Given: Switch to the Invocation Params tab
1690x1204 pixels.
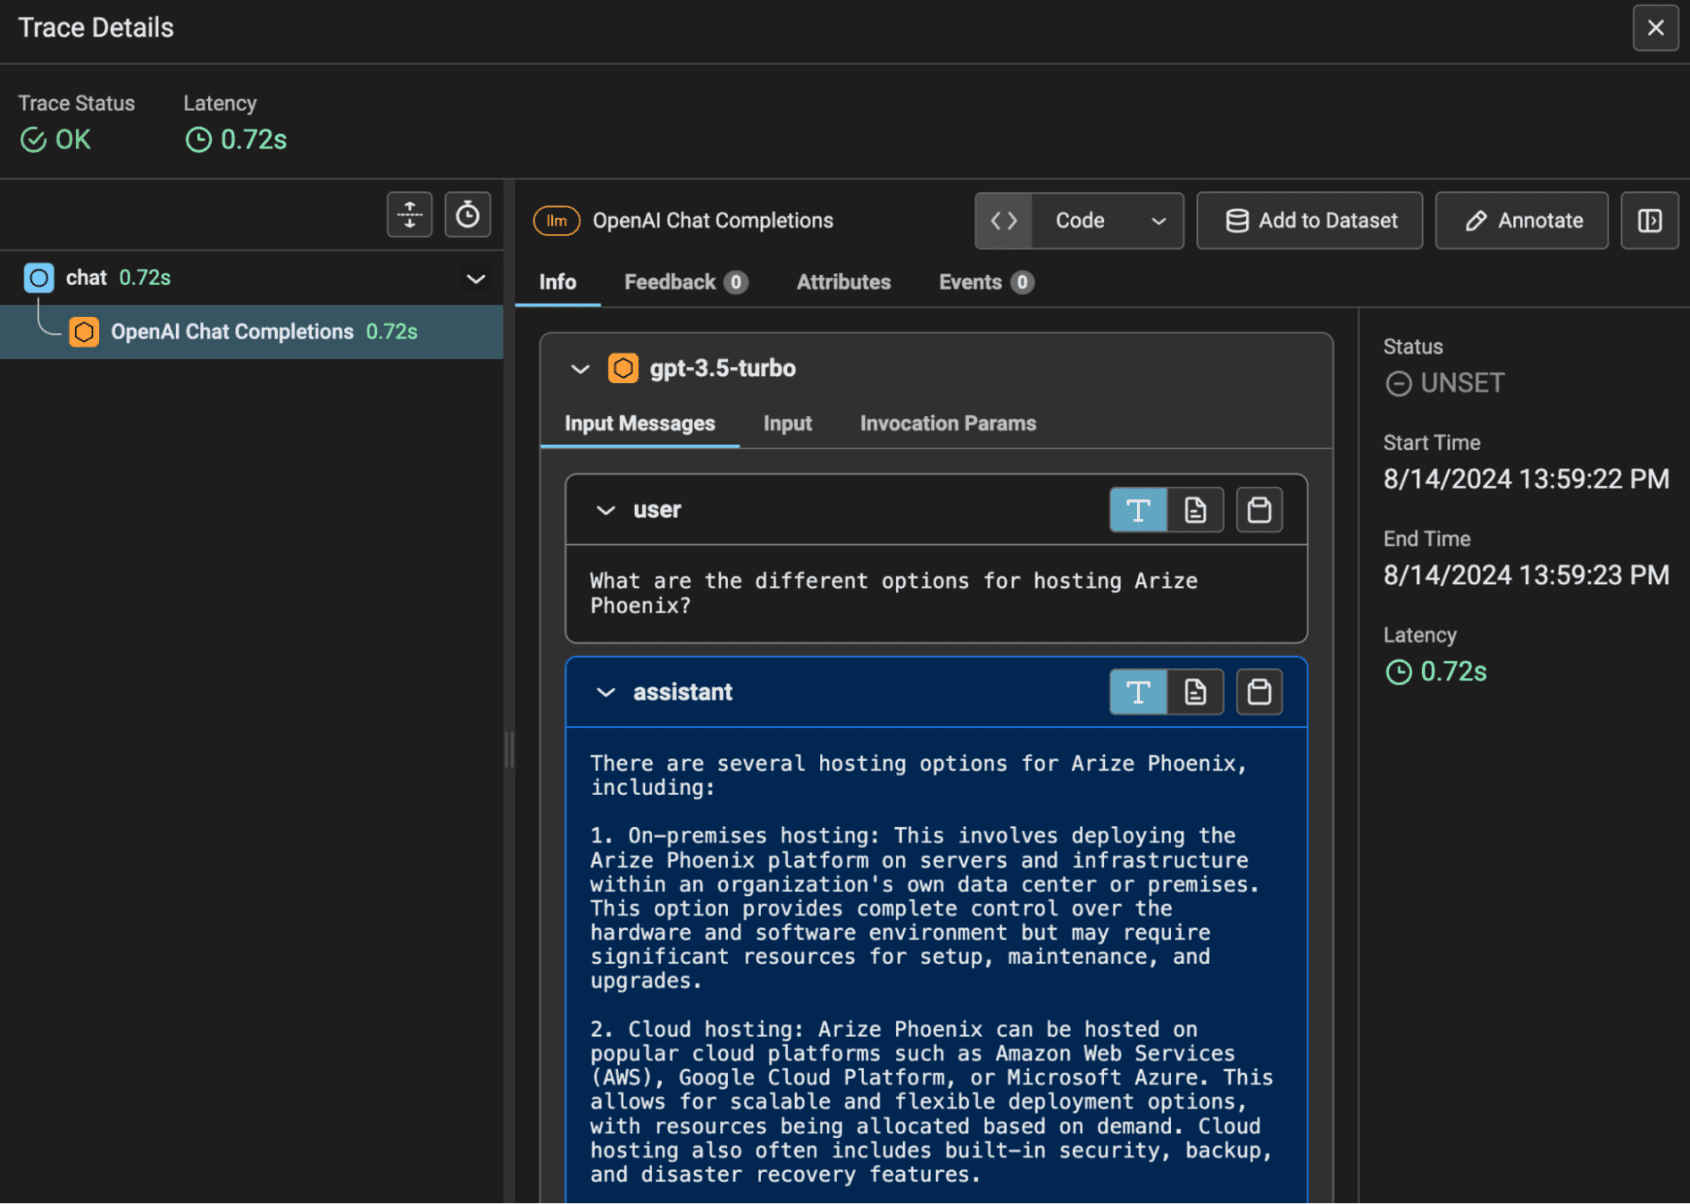Looking at the screenshot, I should (x=947, y=423).
